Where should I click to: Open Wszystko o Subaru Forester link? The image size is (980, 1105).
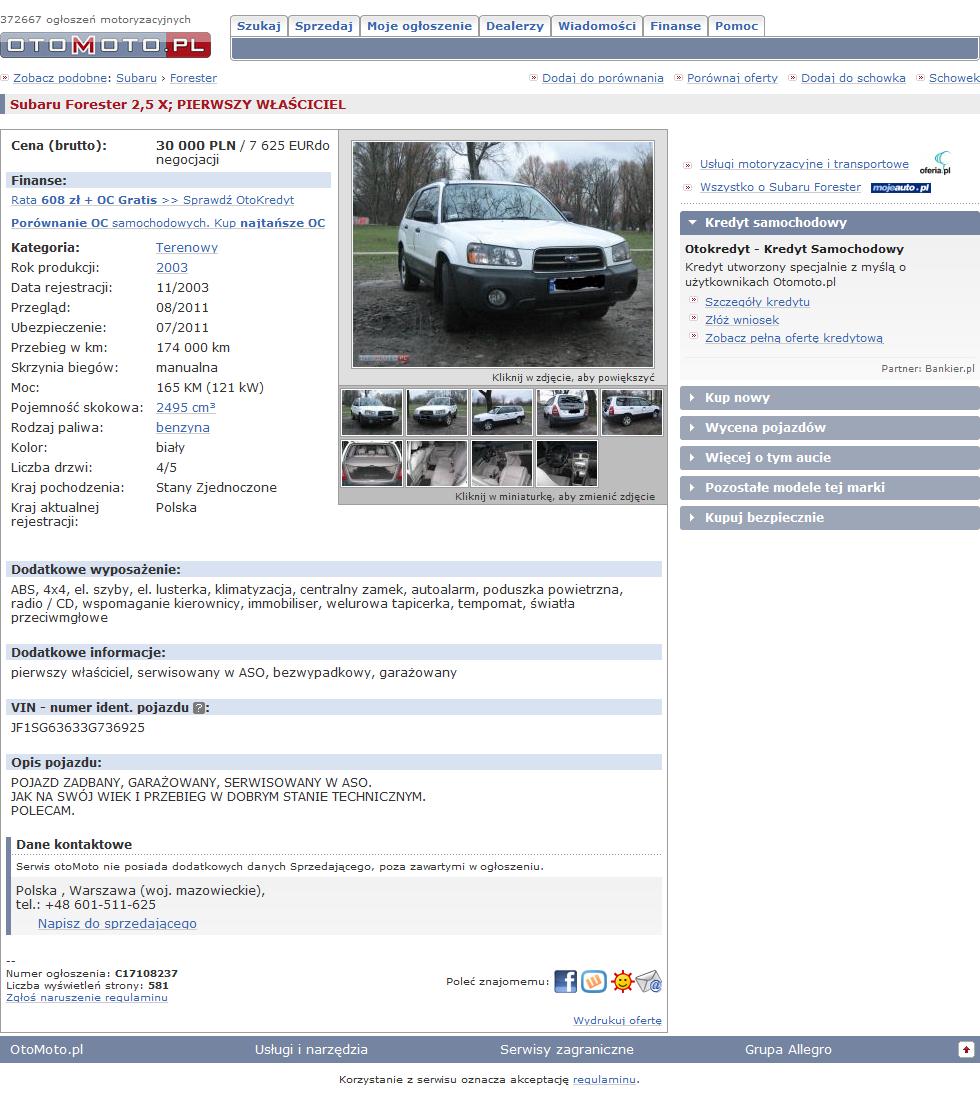click(780, 187)
